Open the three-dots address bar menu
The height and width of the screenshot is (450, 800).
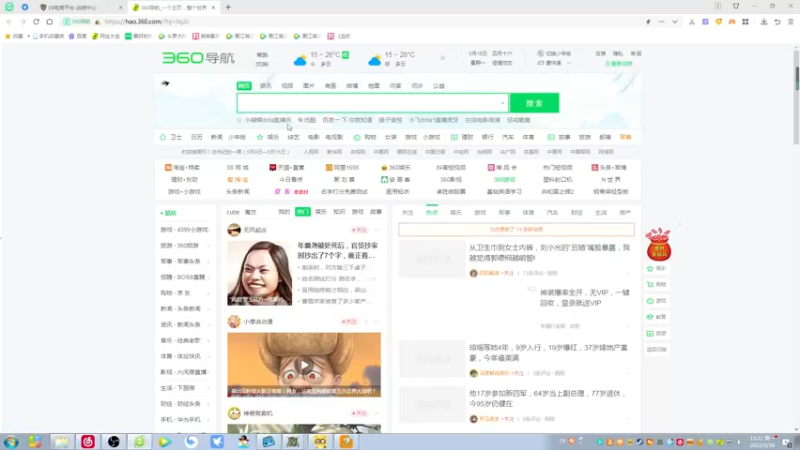point(661,22)
